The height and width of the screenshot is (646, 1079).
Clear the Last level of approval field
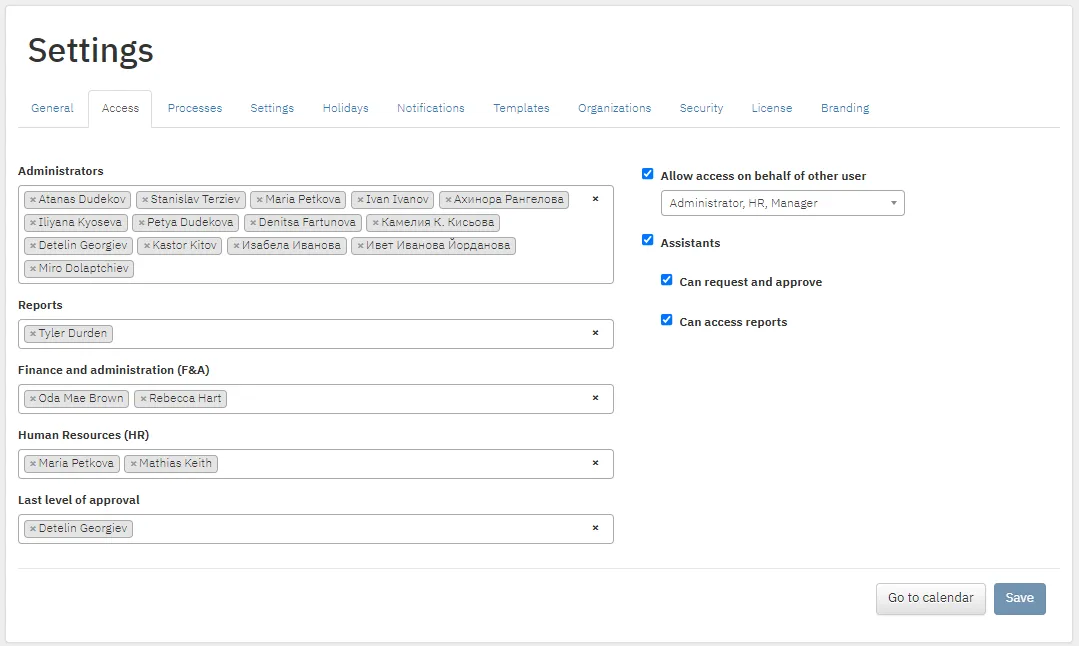pos(595,528)
